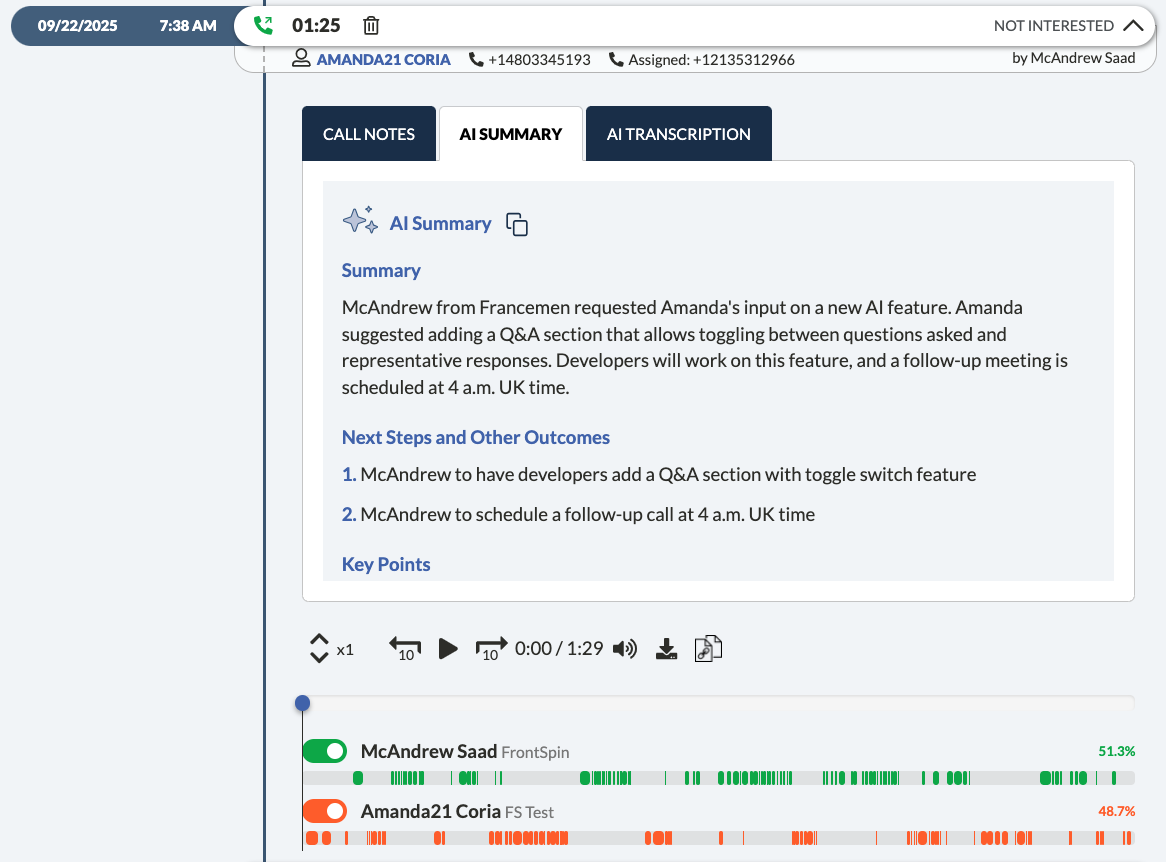The width and height of the screenshot is (1166, 862).
Task: Collapse the NOT INTERESTED call entry chevron
Action: [x=1133, y=25]
